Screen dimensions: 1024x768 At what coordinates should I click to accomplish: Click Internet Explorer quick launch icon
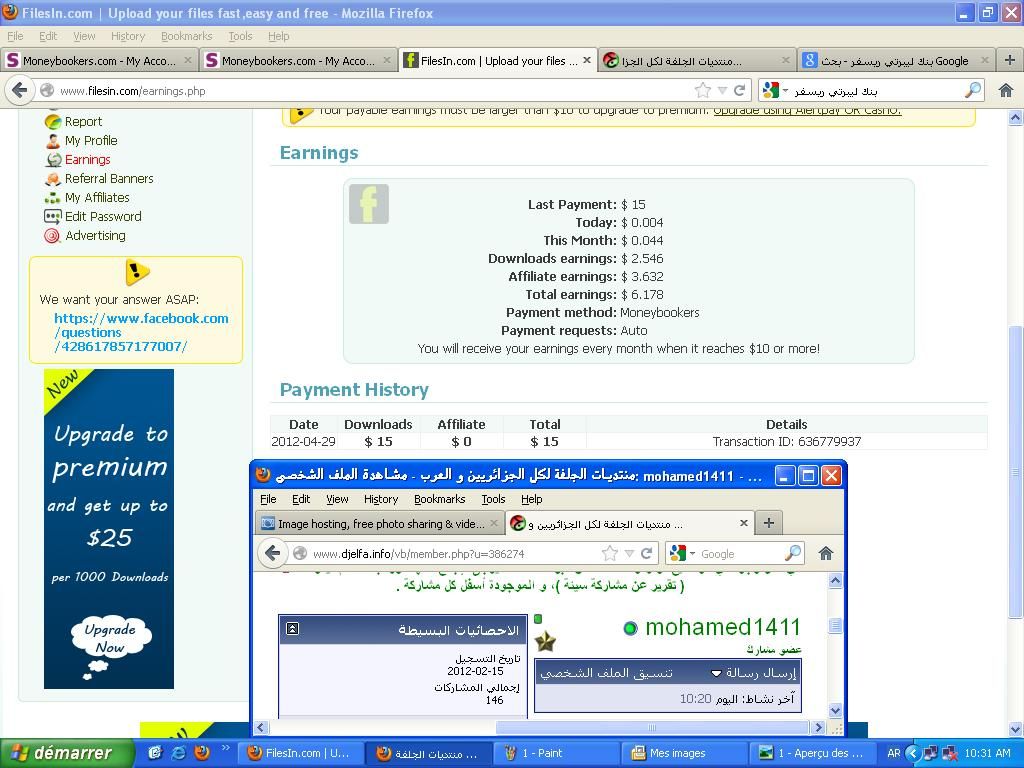pyautogui.click(x=178, y=752)
